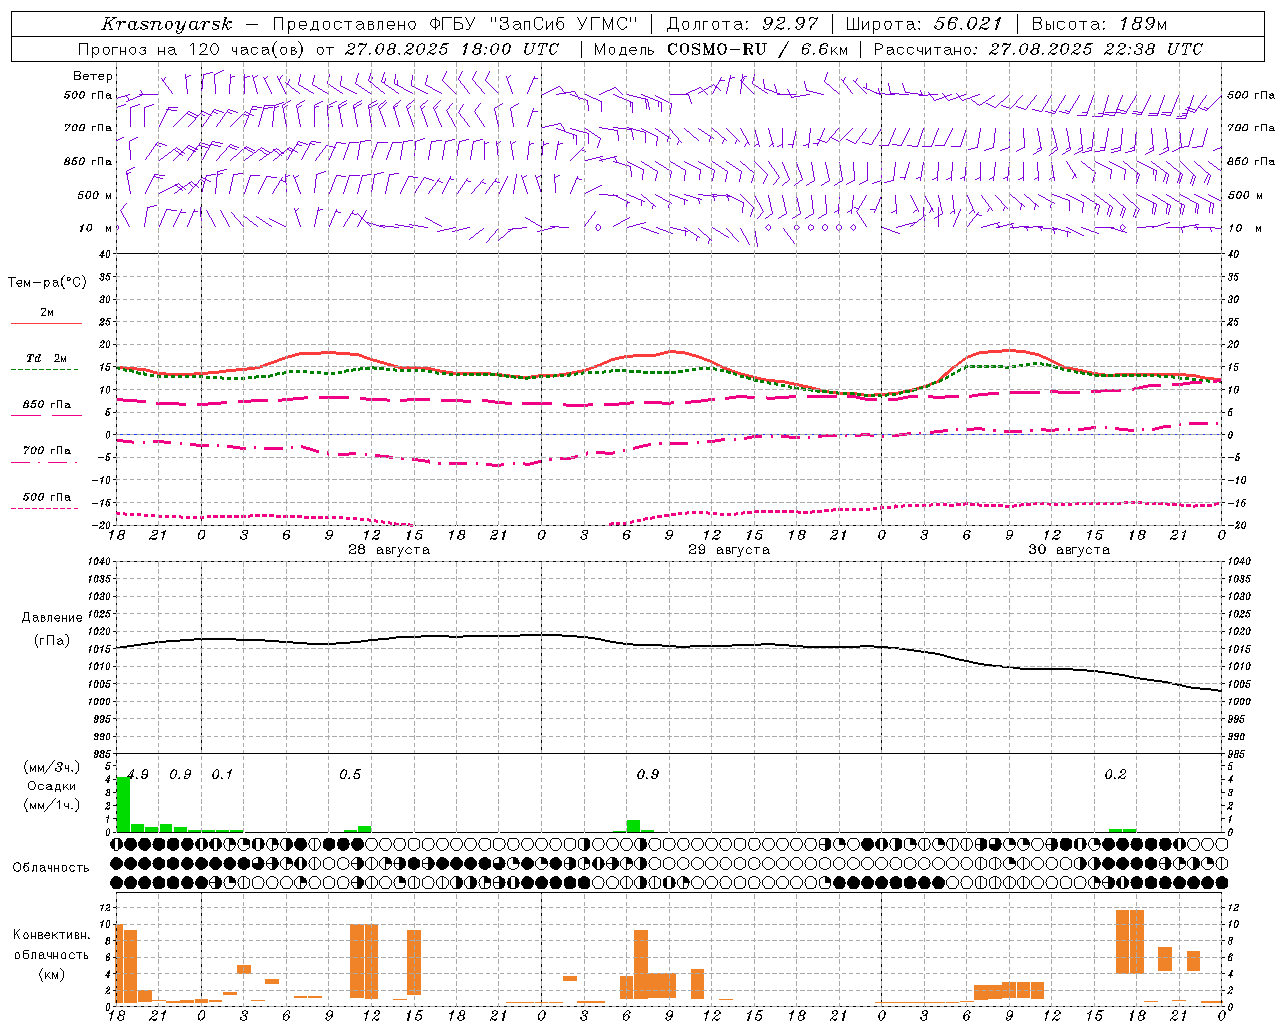
Task: Click the 'Высота: 189м' header value
Action: (1098, 24)
